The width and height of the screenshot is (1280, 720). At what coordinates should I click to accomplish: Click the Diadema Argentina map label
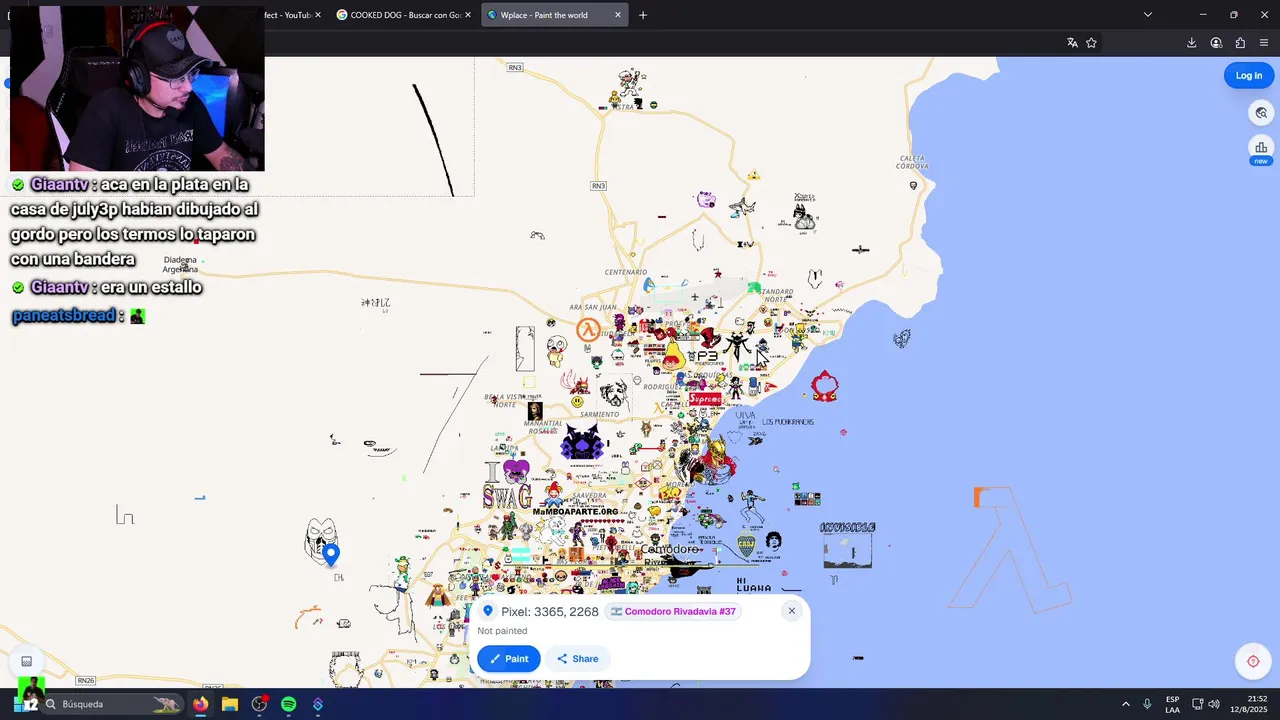[180, 265]
